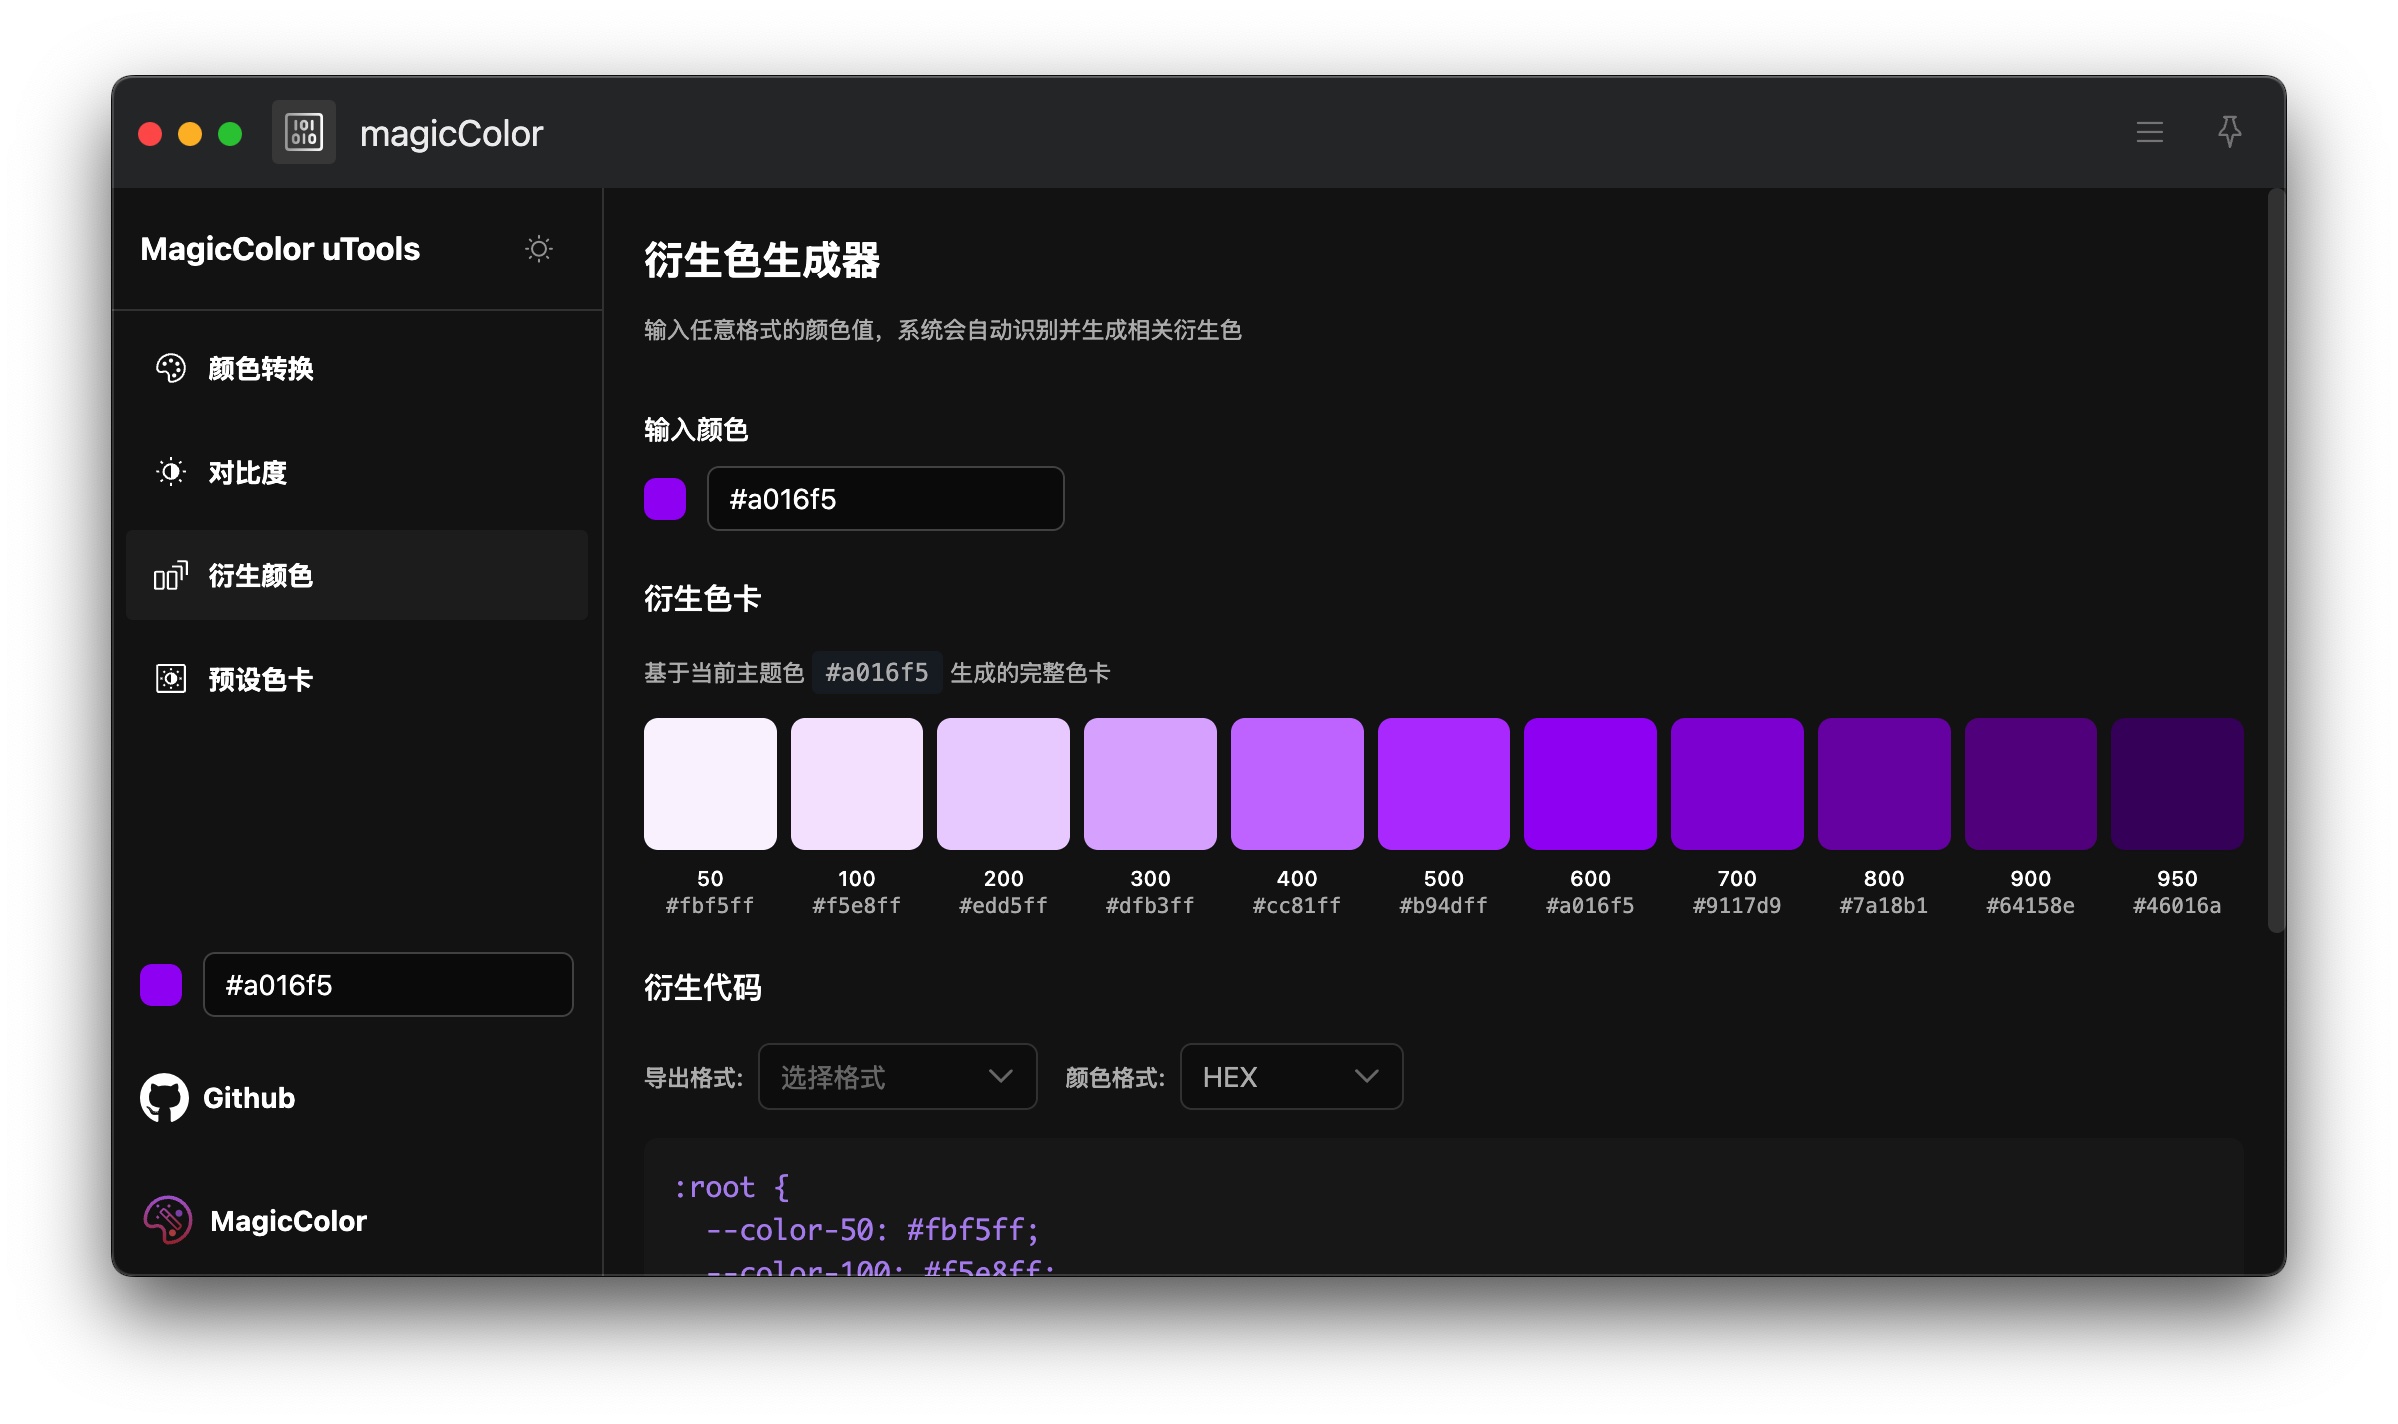This screenshot has height=1424, width=2398.
Task: Toggle light/dark theme sun icon
Action: pyautogui.click(x=539, y=249)
